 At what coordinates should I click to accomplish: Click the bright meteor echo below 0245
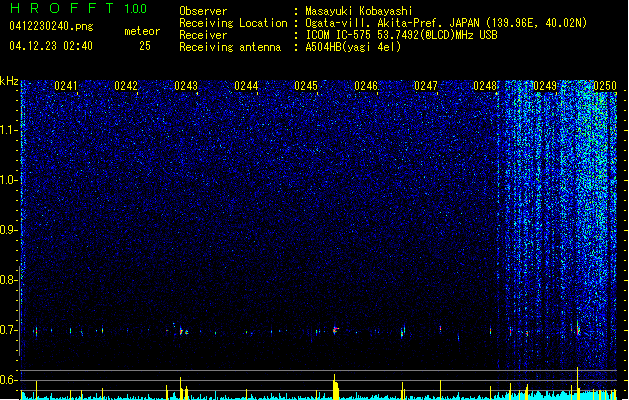click(x=335, y=330)
